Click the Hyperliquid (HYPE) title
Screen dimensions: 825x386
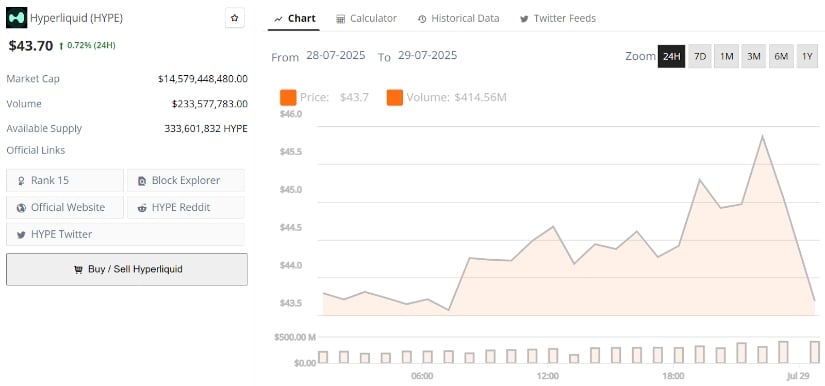point(76,18)
